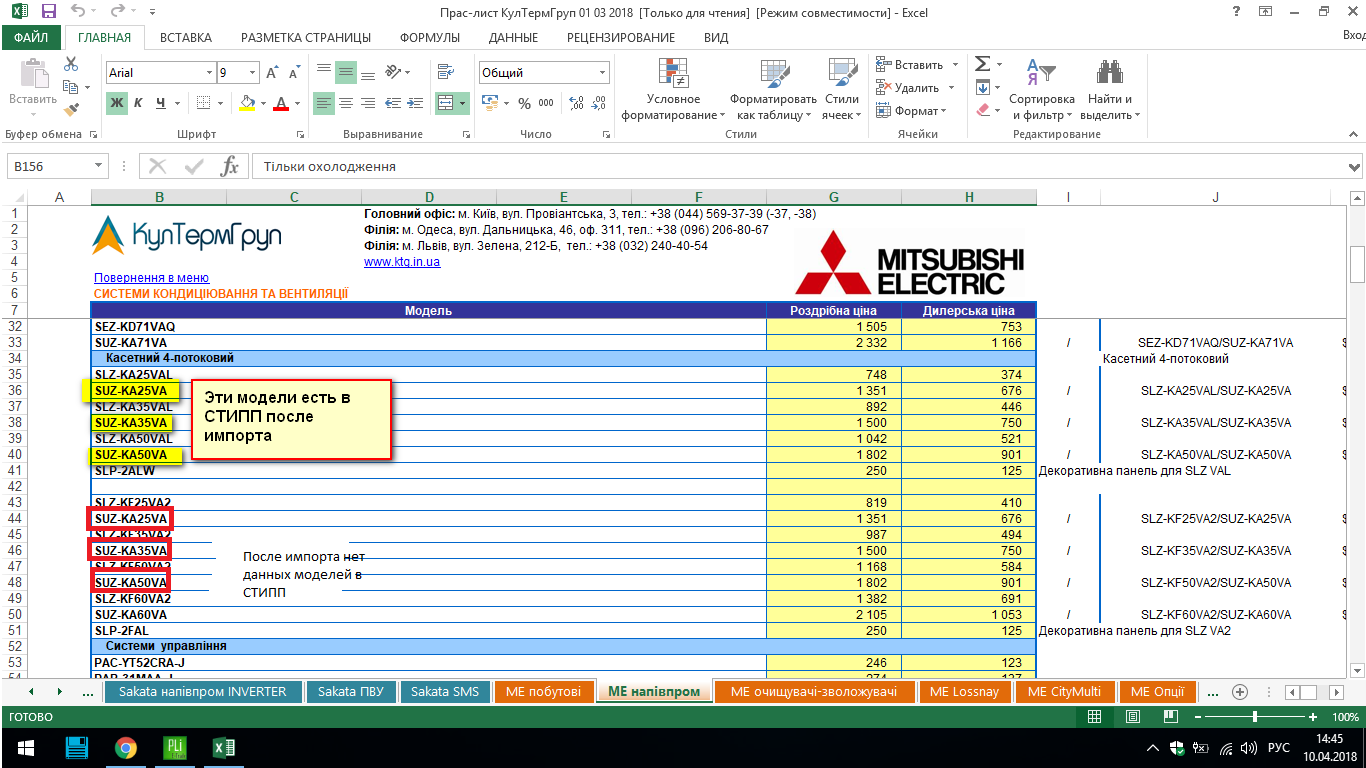
Task: Apply the thousands separator (000) format
Action: pyautogui.click(x=546, y=103)
